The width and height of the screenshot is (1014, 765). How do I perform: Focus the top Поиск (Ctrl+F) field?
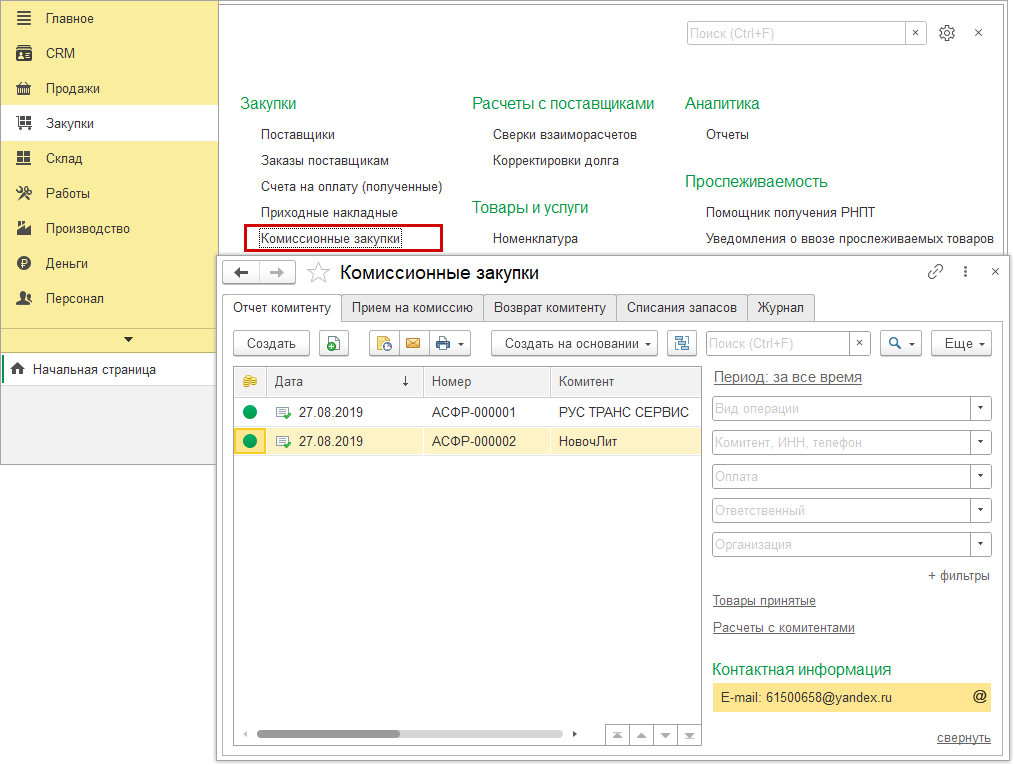pos(796,33)
